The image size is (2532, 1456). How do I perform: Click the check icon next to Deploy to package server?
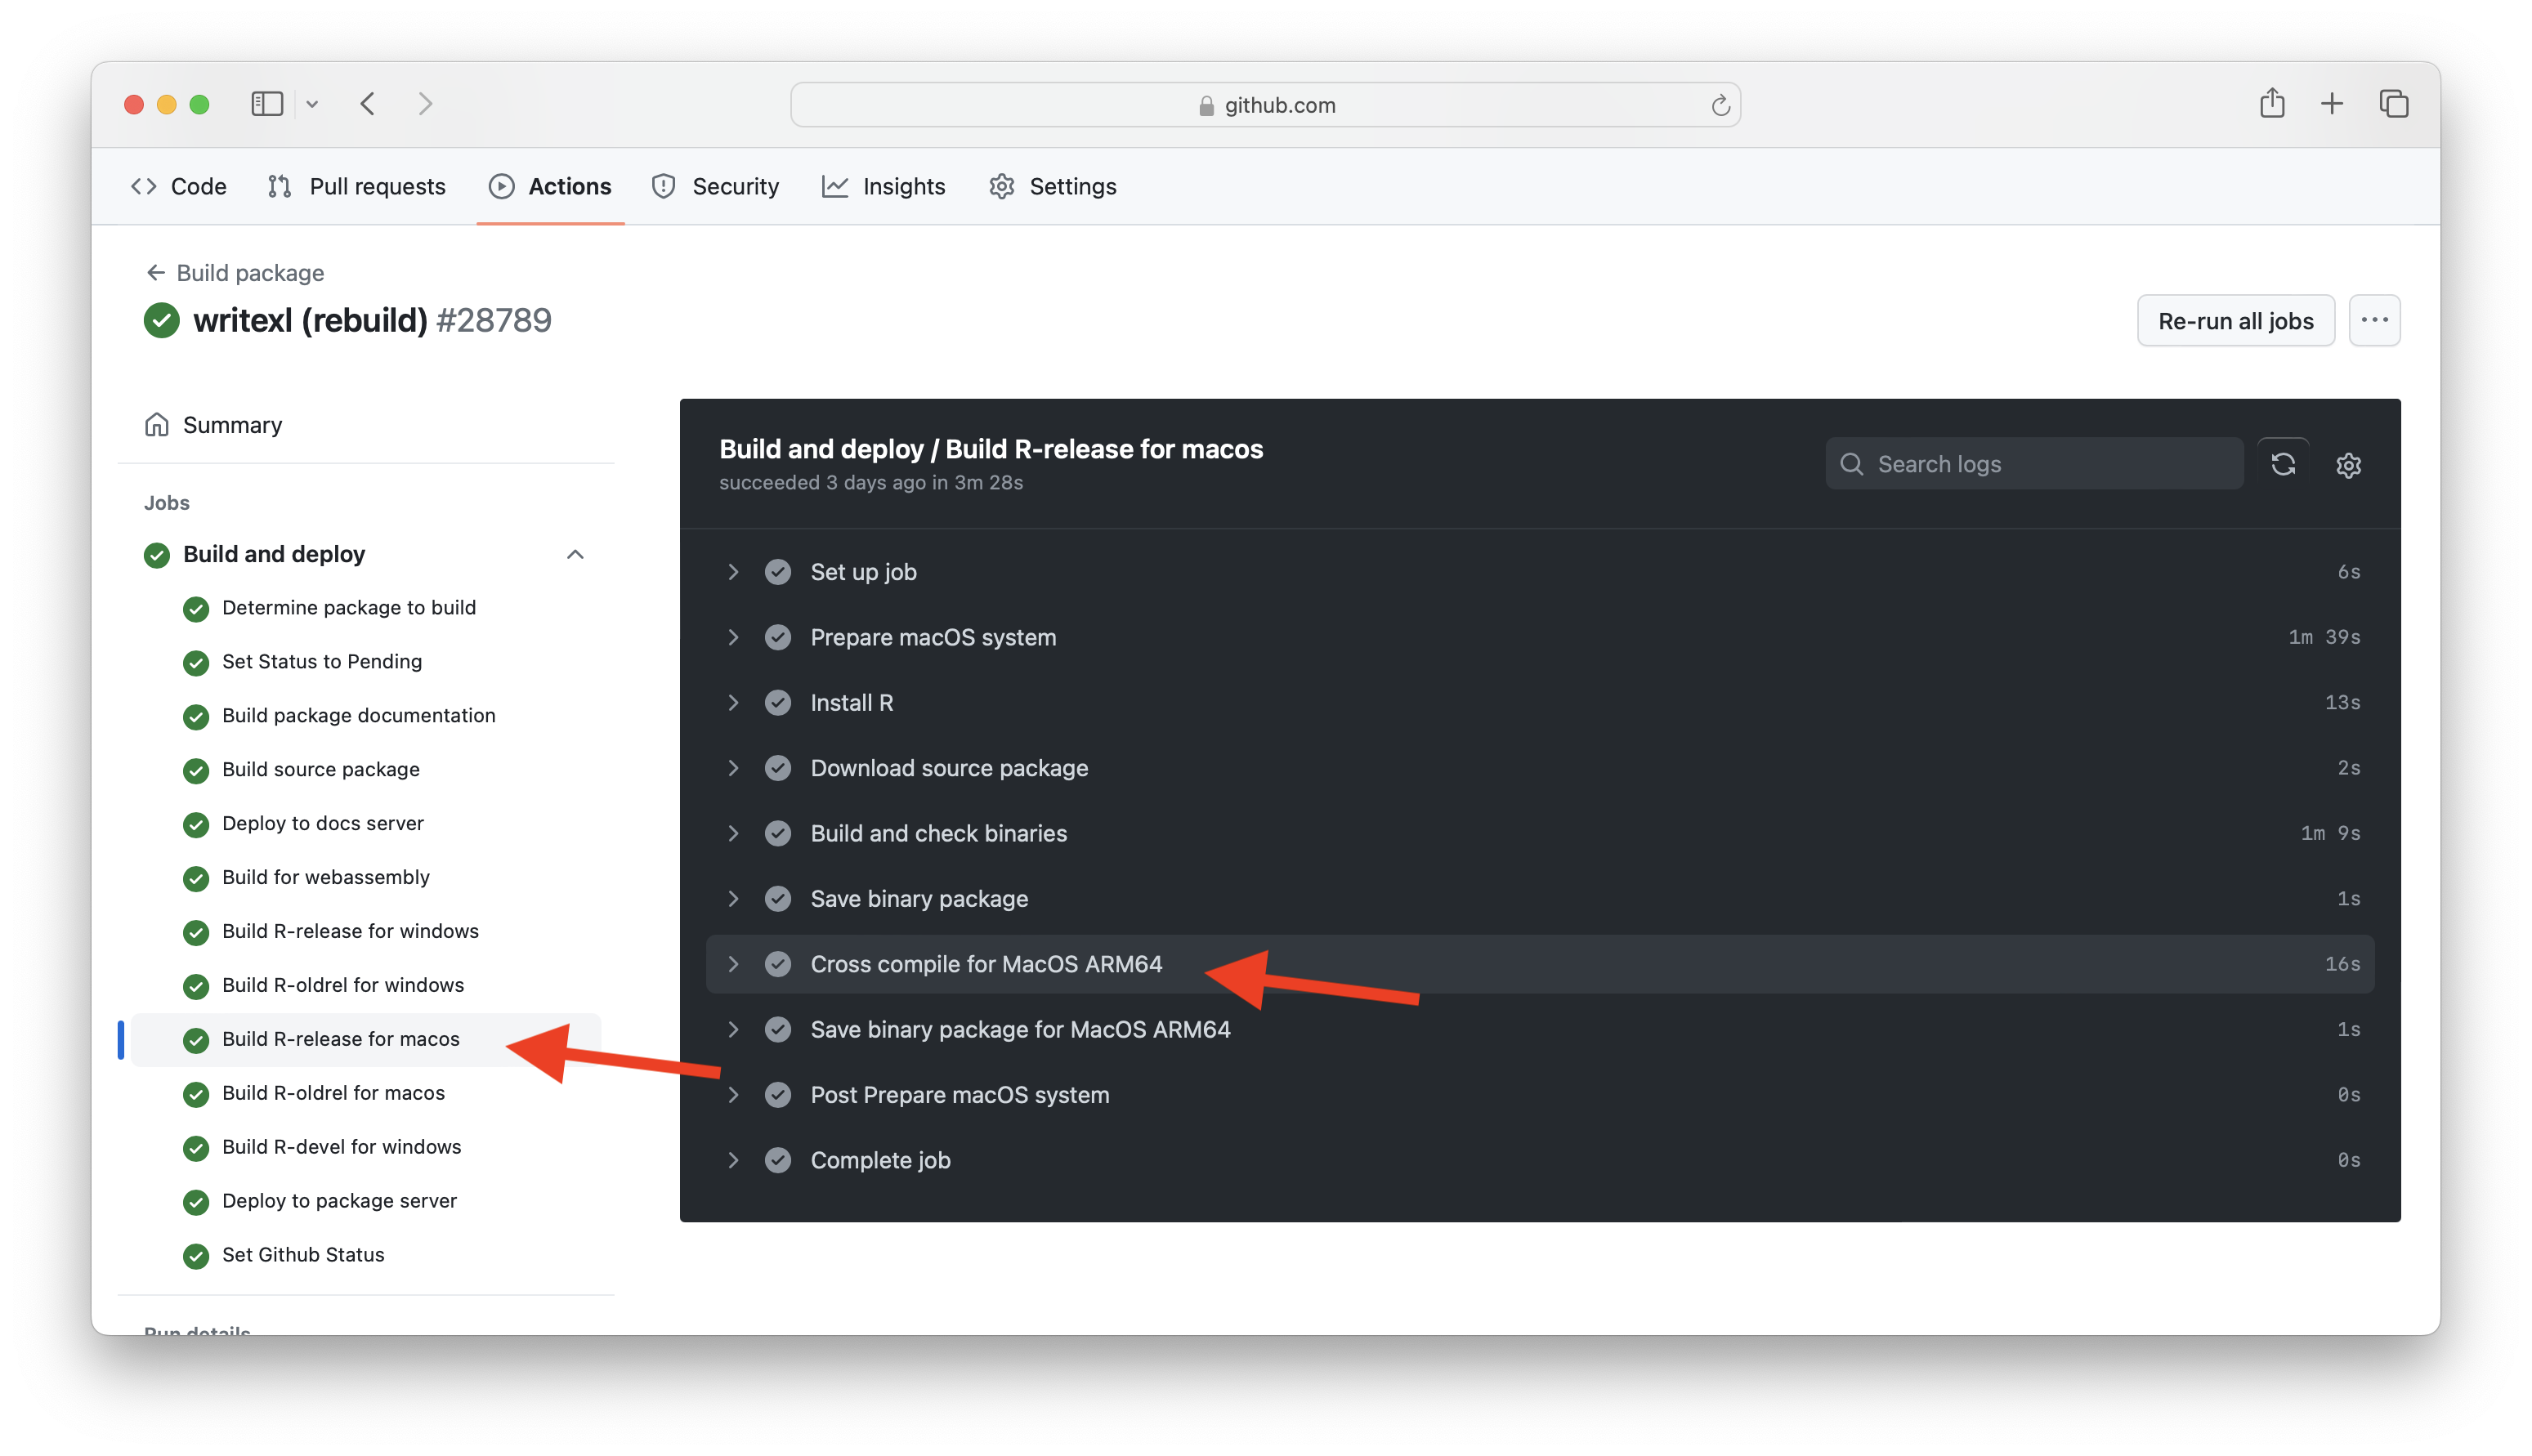click(196, 1202)
